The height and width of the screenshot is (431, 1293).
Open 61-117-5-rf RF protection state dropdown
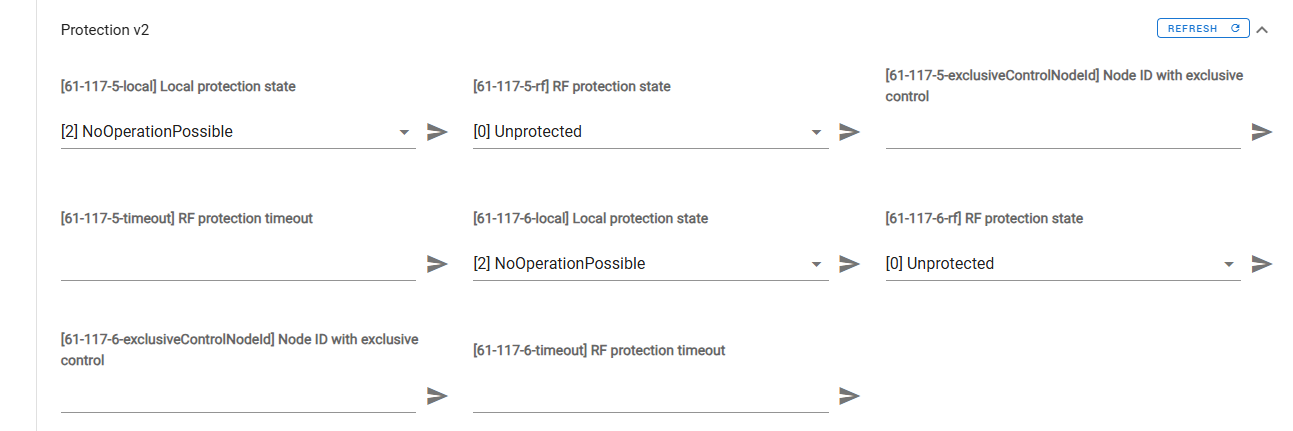coord(816,132)
